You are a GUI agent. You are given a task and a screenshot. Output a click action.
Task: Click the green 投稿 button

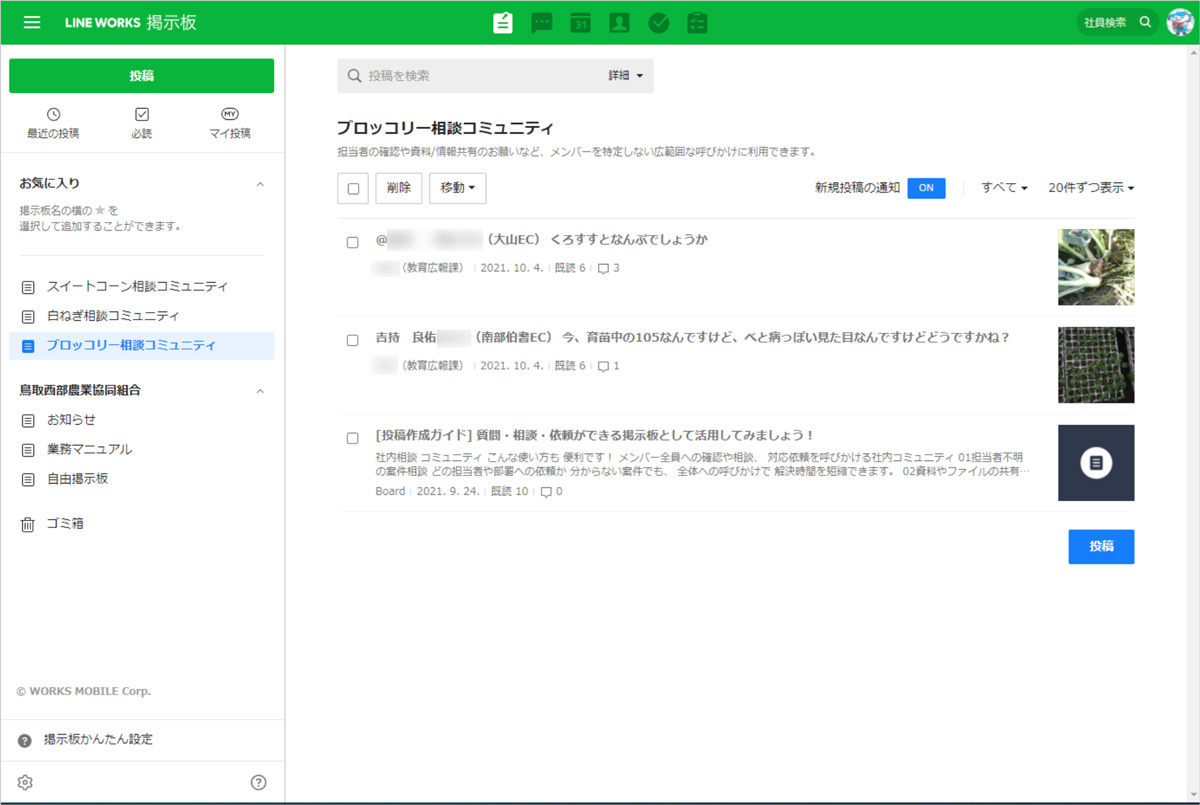point(141,76)
